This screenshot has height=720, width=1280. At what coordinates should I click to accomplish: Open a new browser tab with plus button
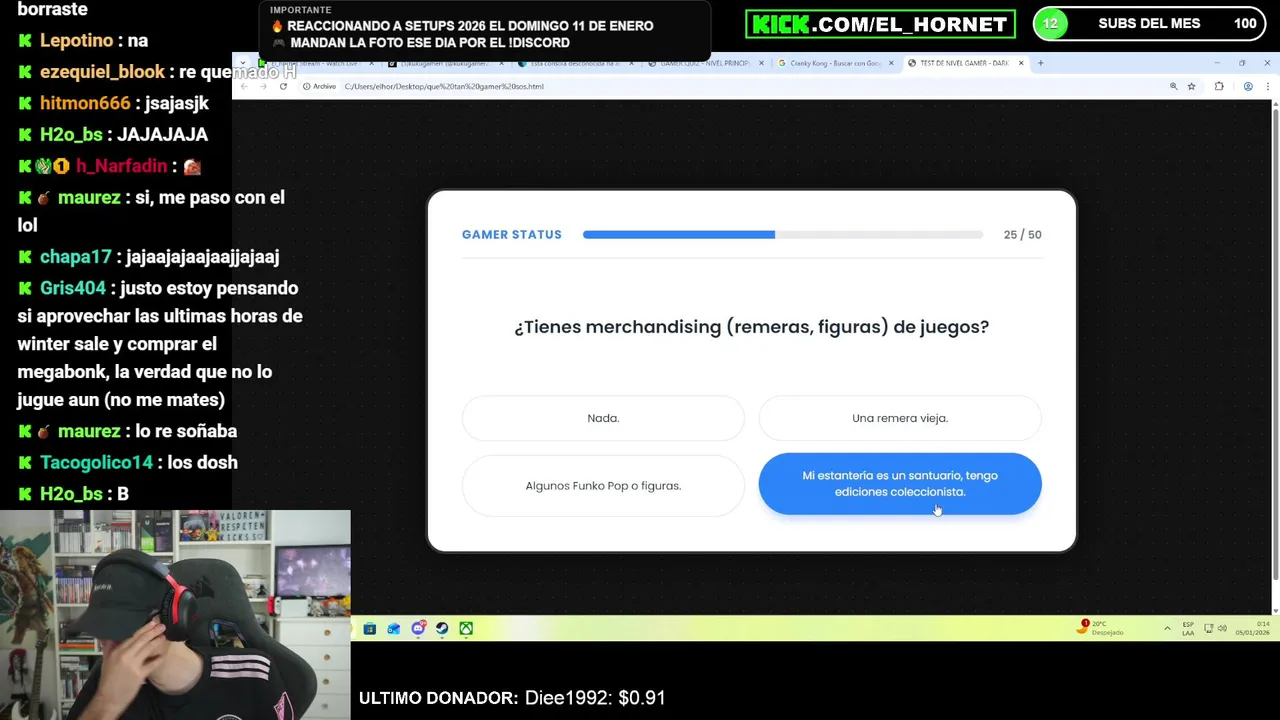[x=1040, y=63]
